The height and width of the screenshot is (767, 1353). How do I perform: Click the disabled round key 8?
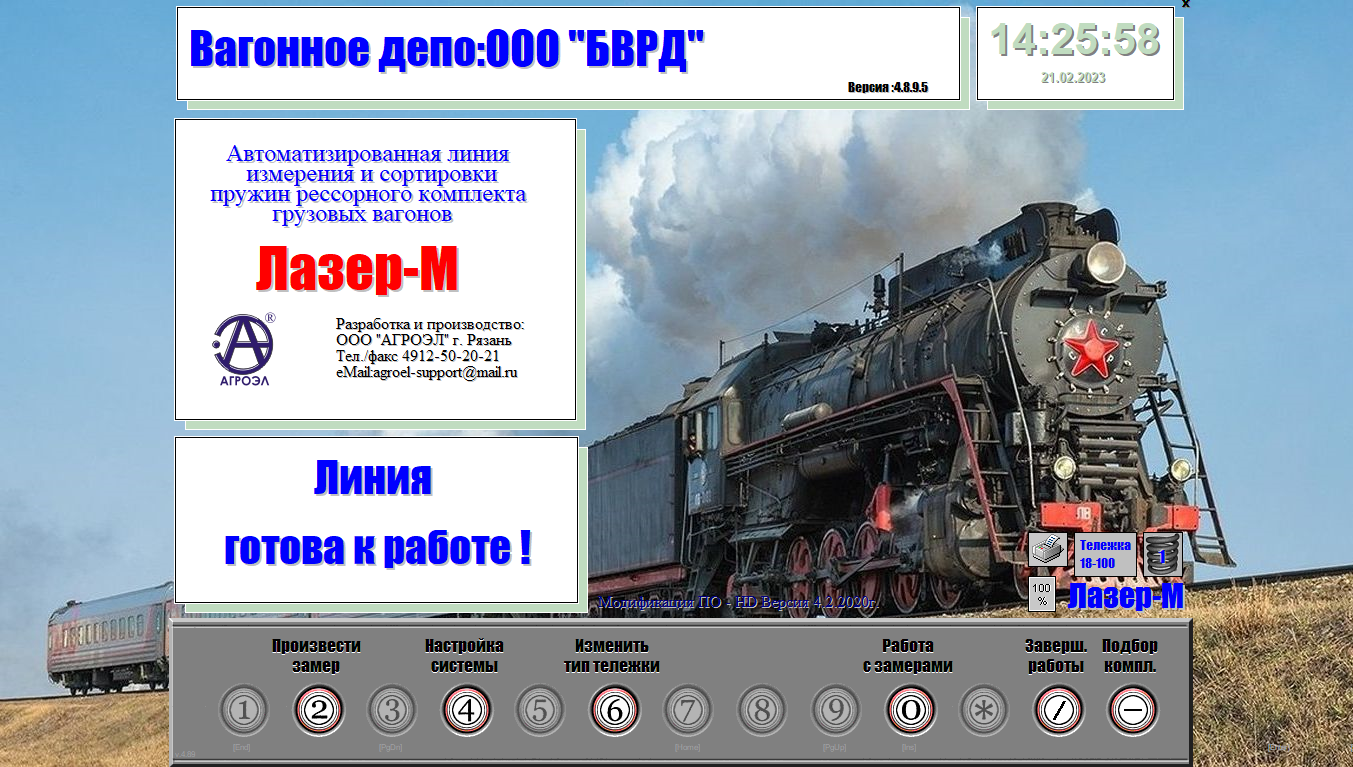tap(762, 711)
